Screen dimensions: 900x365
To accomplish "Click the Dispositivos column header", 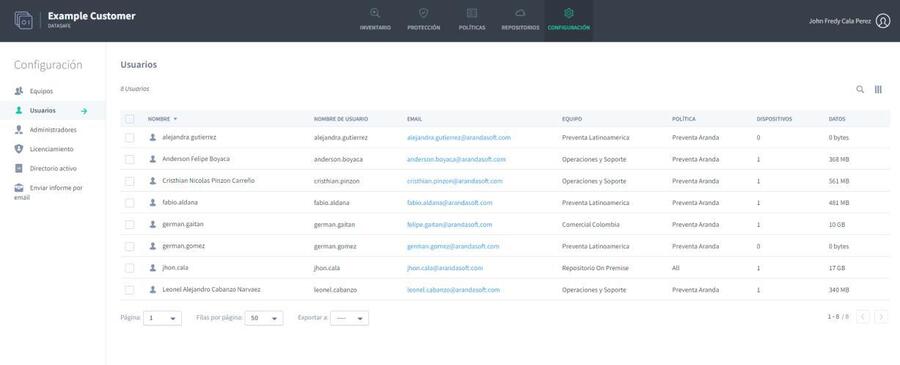I will [x=774, y=119].
